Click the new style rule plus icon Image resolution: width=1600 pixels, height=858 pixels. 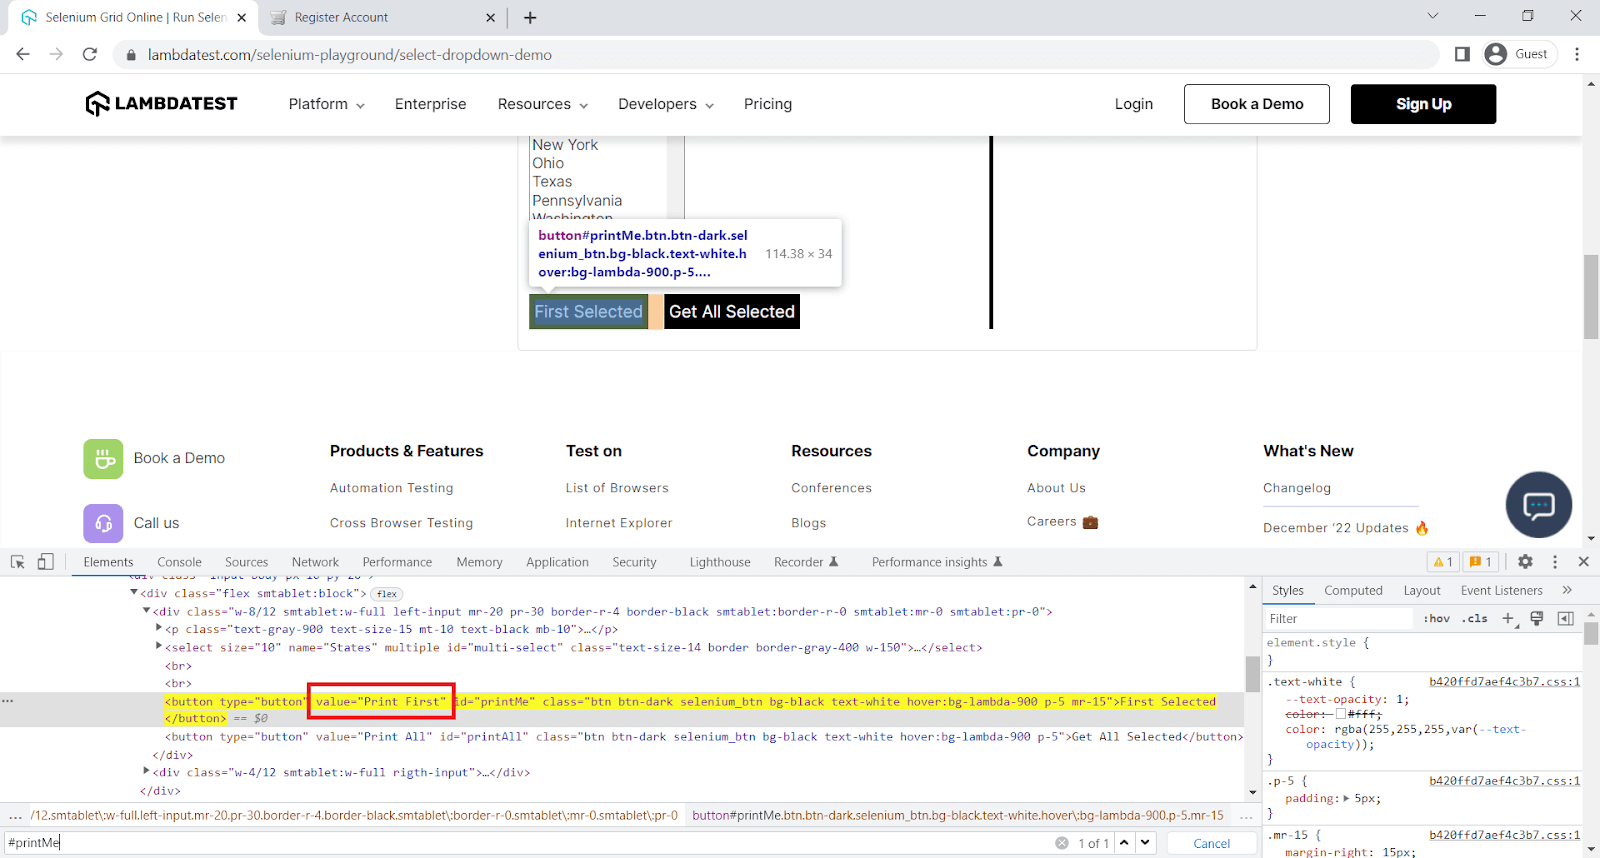click(x=1509, y=619)
